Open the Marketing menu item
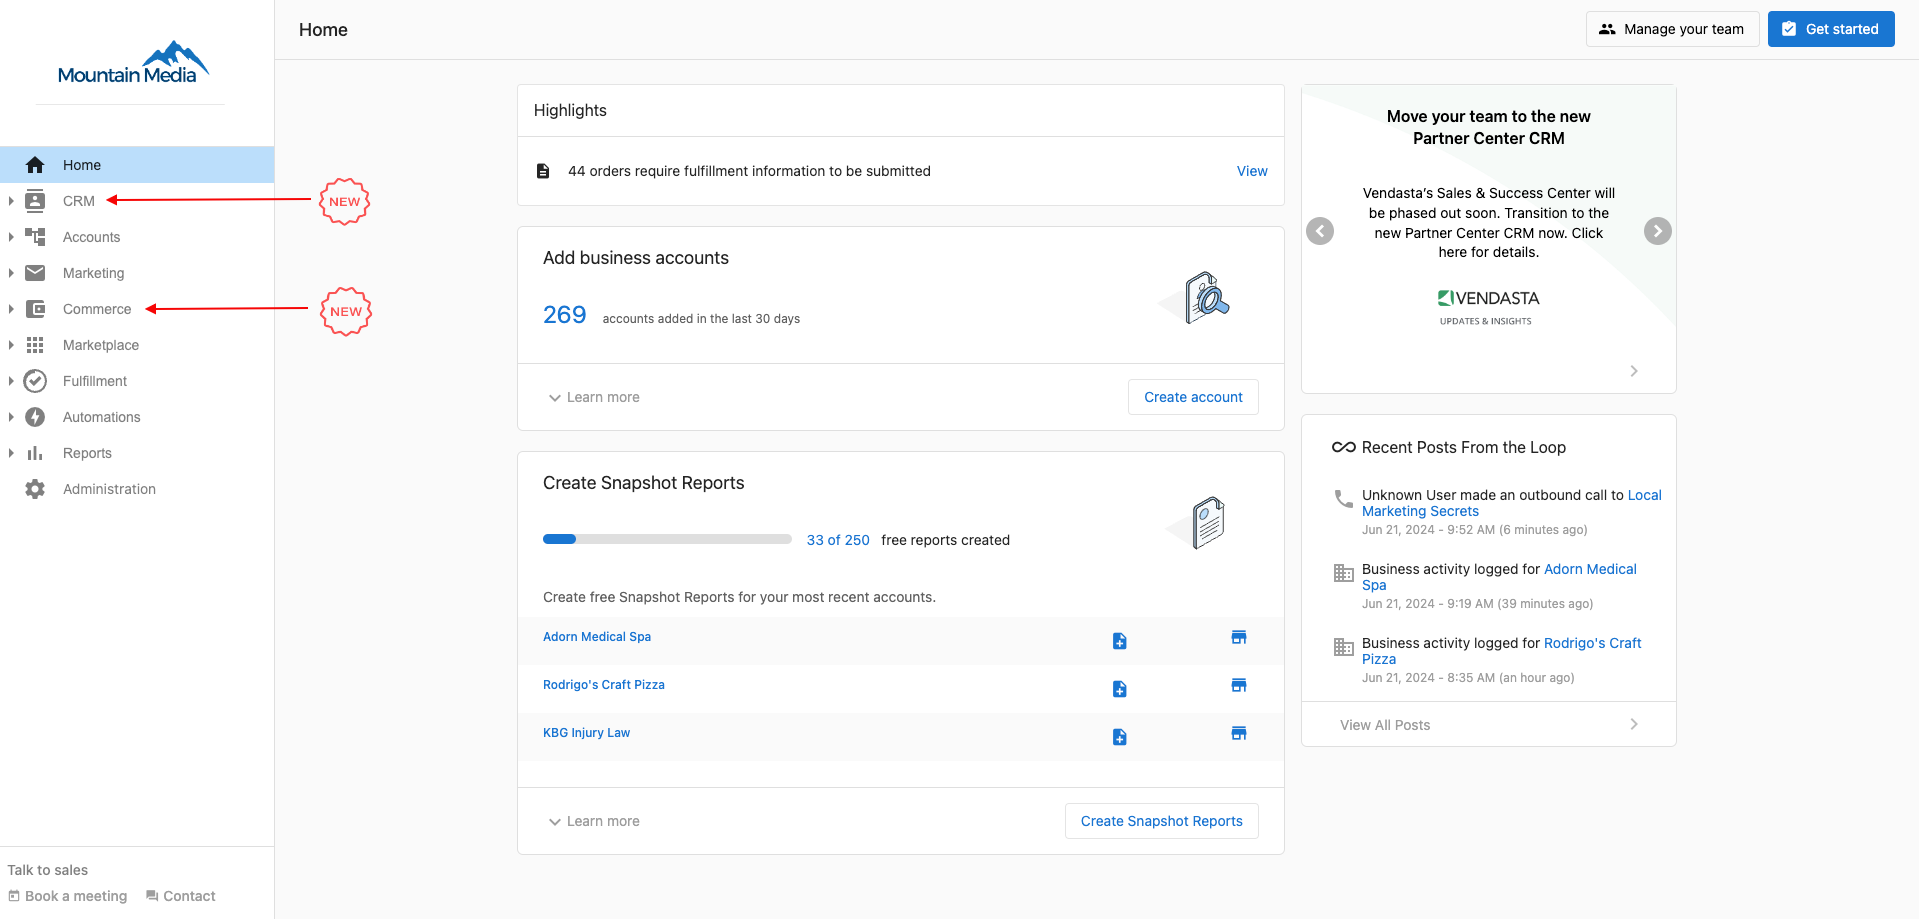 (137, 273)
